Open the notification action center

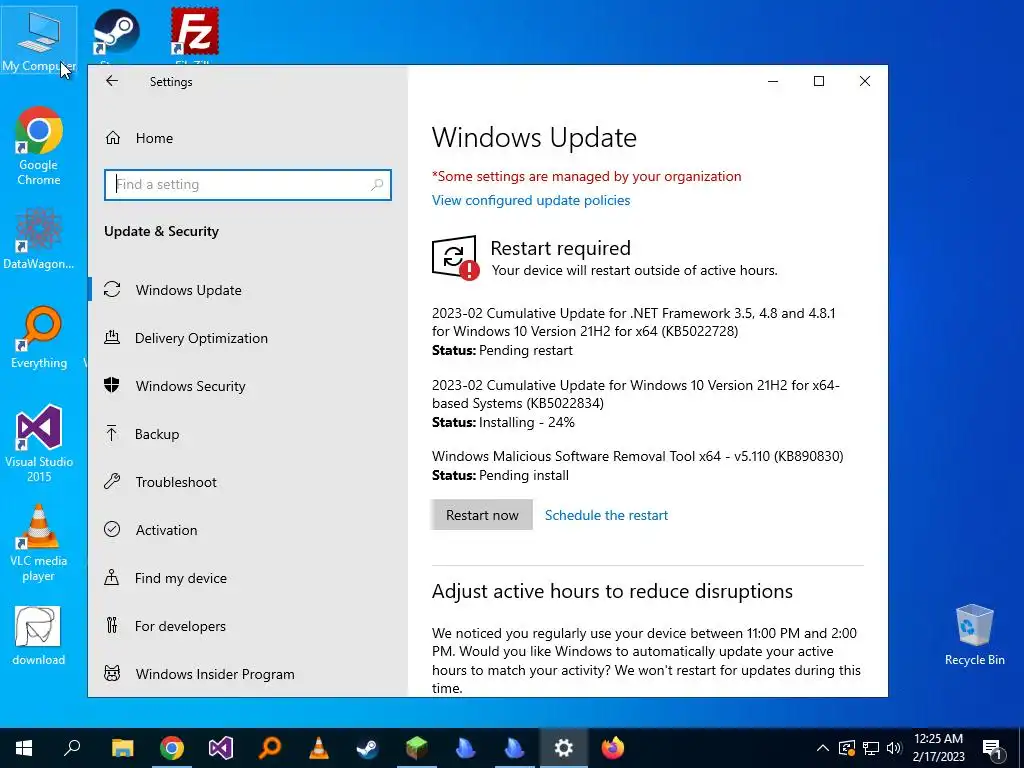coord(993,748)
